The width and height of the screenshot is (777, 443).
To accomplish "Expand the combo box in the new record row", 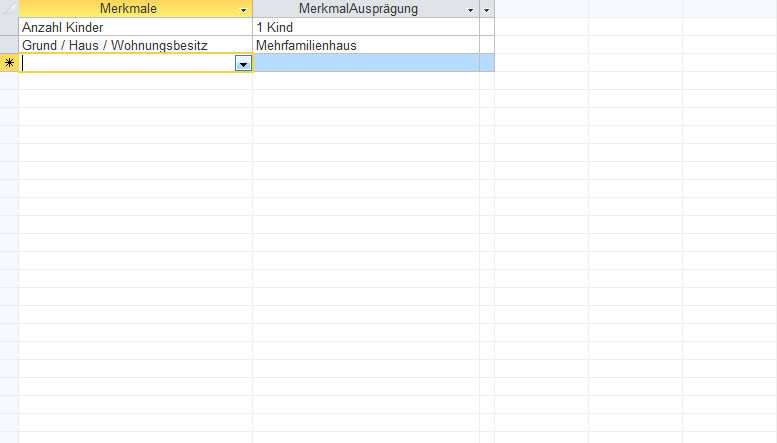I will click(243, 64).
